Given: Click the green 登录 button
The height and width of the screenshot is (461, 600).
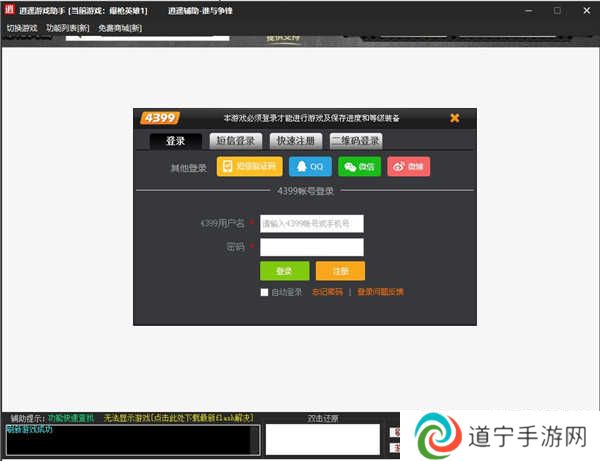Looking at the screenshot, I should click(x=285, y=271).
